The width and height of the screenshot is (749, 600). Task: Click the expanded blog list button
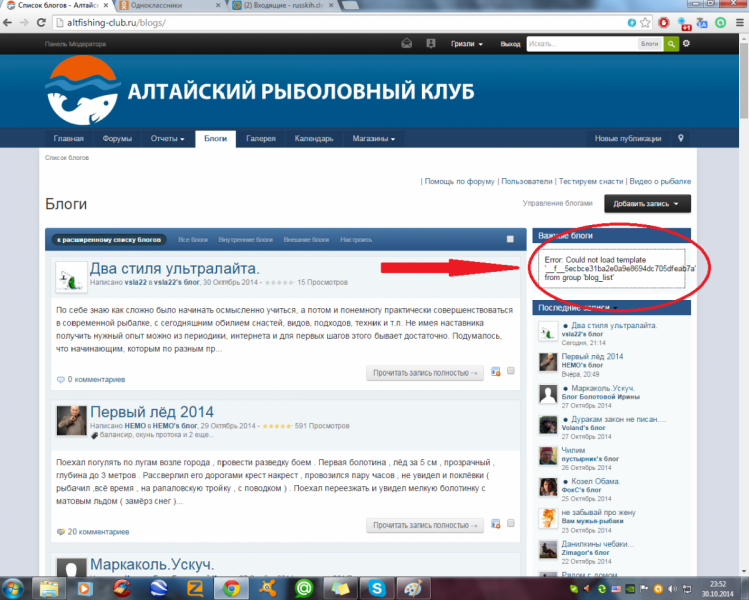coord(109,239)
